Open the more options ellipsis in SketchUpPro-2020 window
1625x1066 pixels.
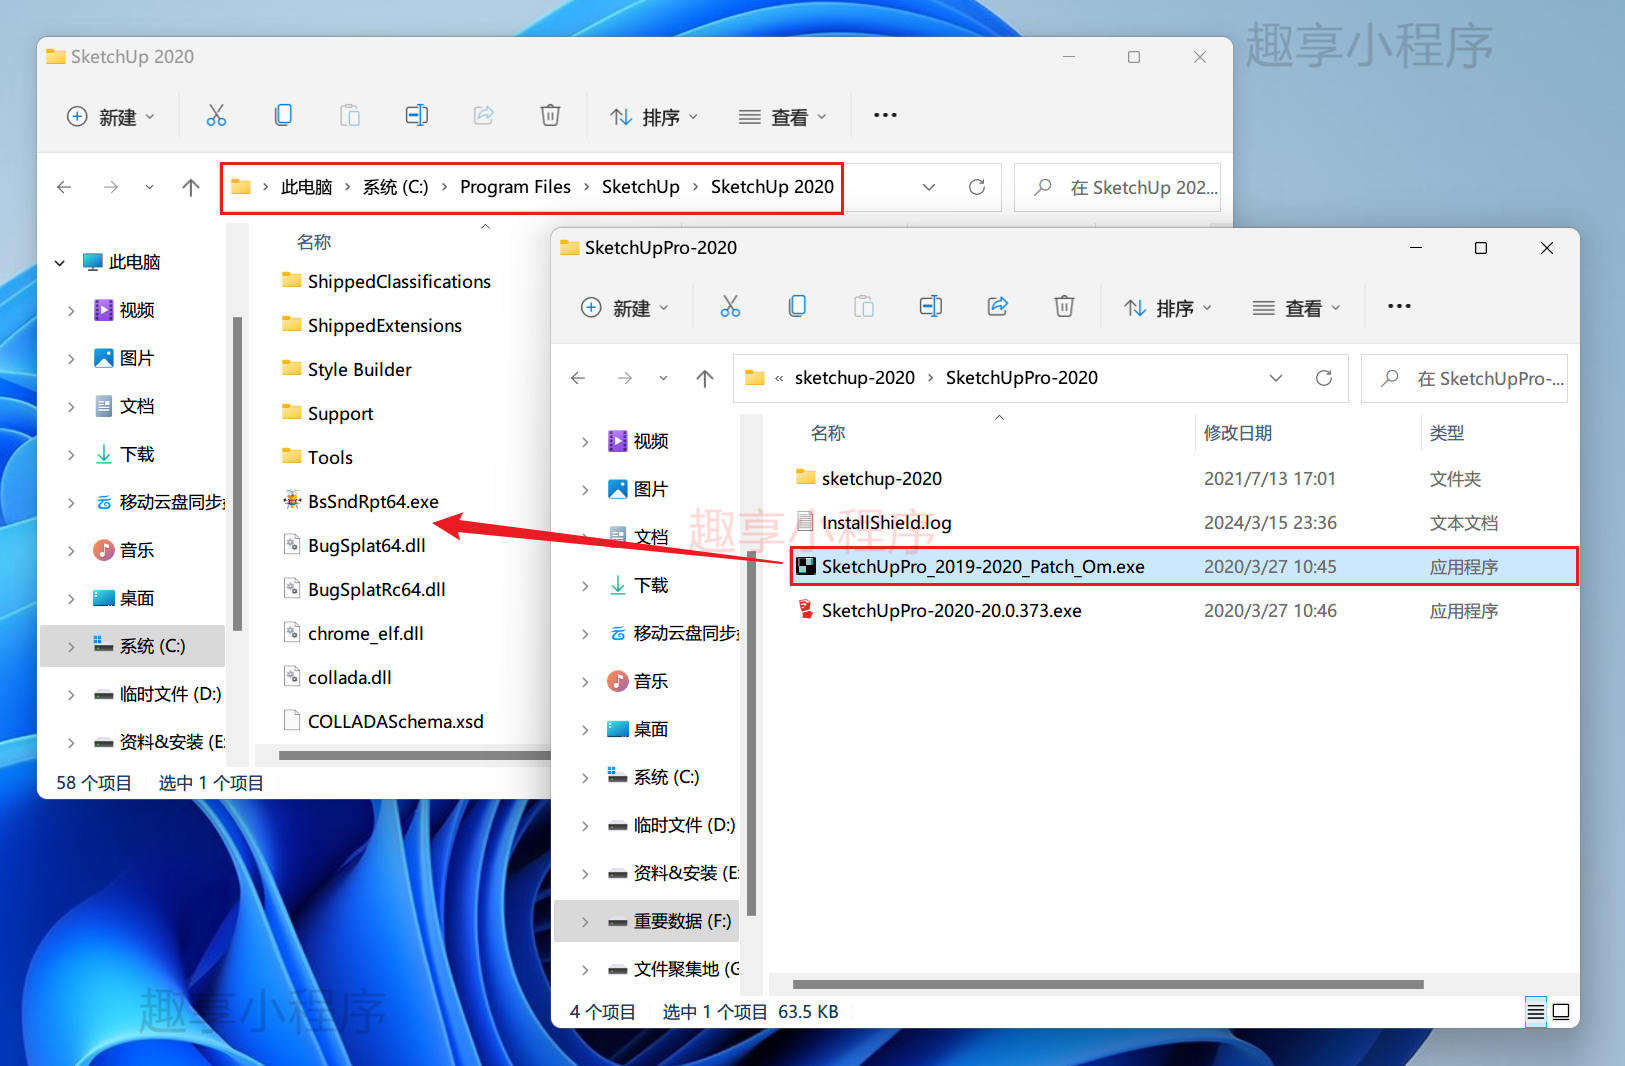pyautogui.click(x=1399, y=306)
